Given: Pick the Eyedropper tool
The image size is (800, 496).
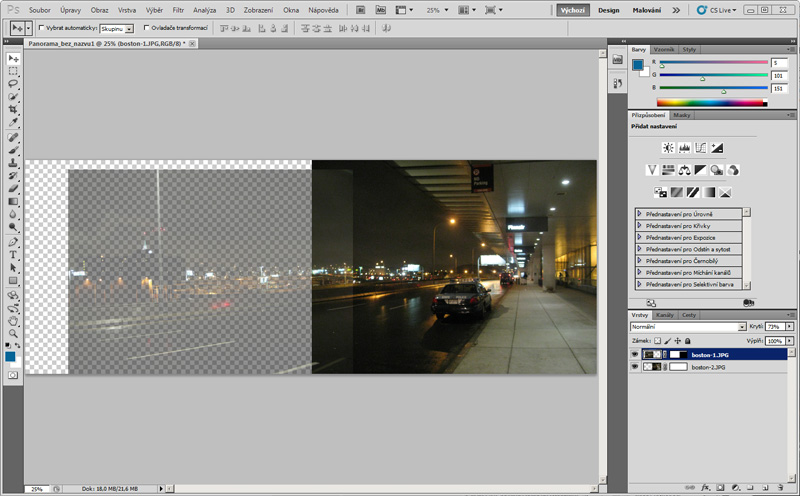Looking at the screenshot, I should [x=13, y=123].
